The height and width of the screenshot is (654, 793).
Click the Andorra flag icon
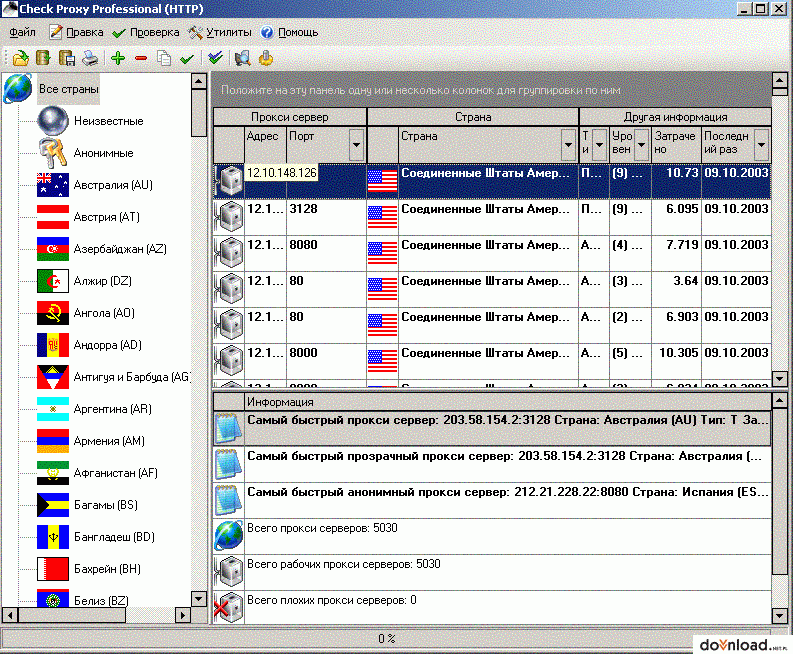(x=53, y=344)
